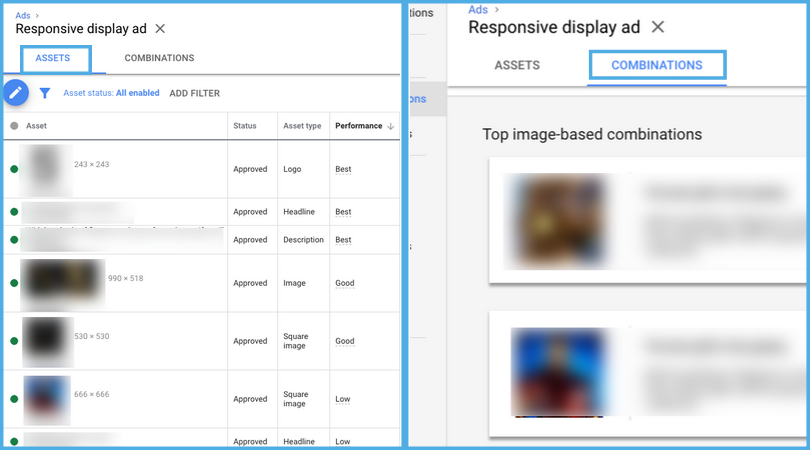Open the ASSETS tab in the left panel

pyautogui.click(x=53, y=58)
